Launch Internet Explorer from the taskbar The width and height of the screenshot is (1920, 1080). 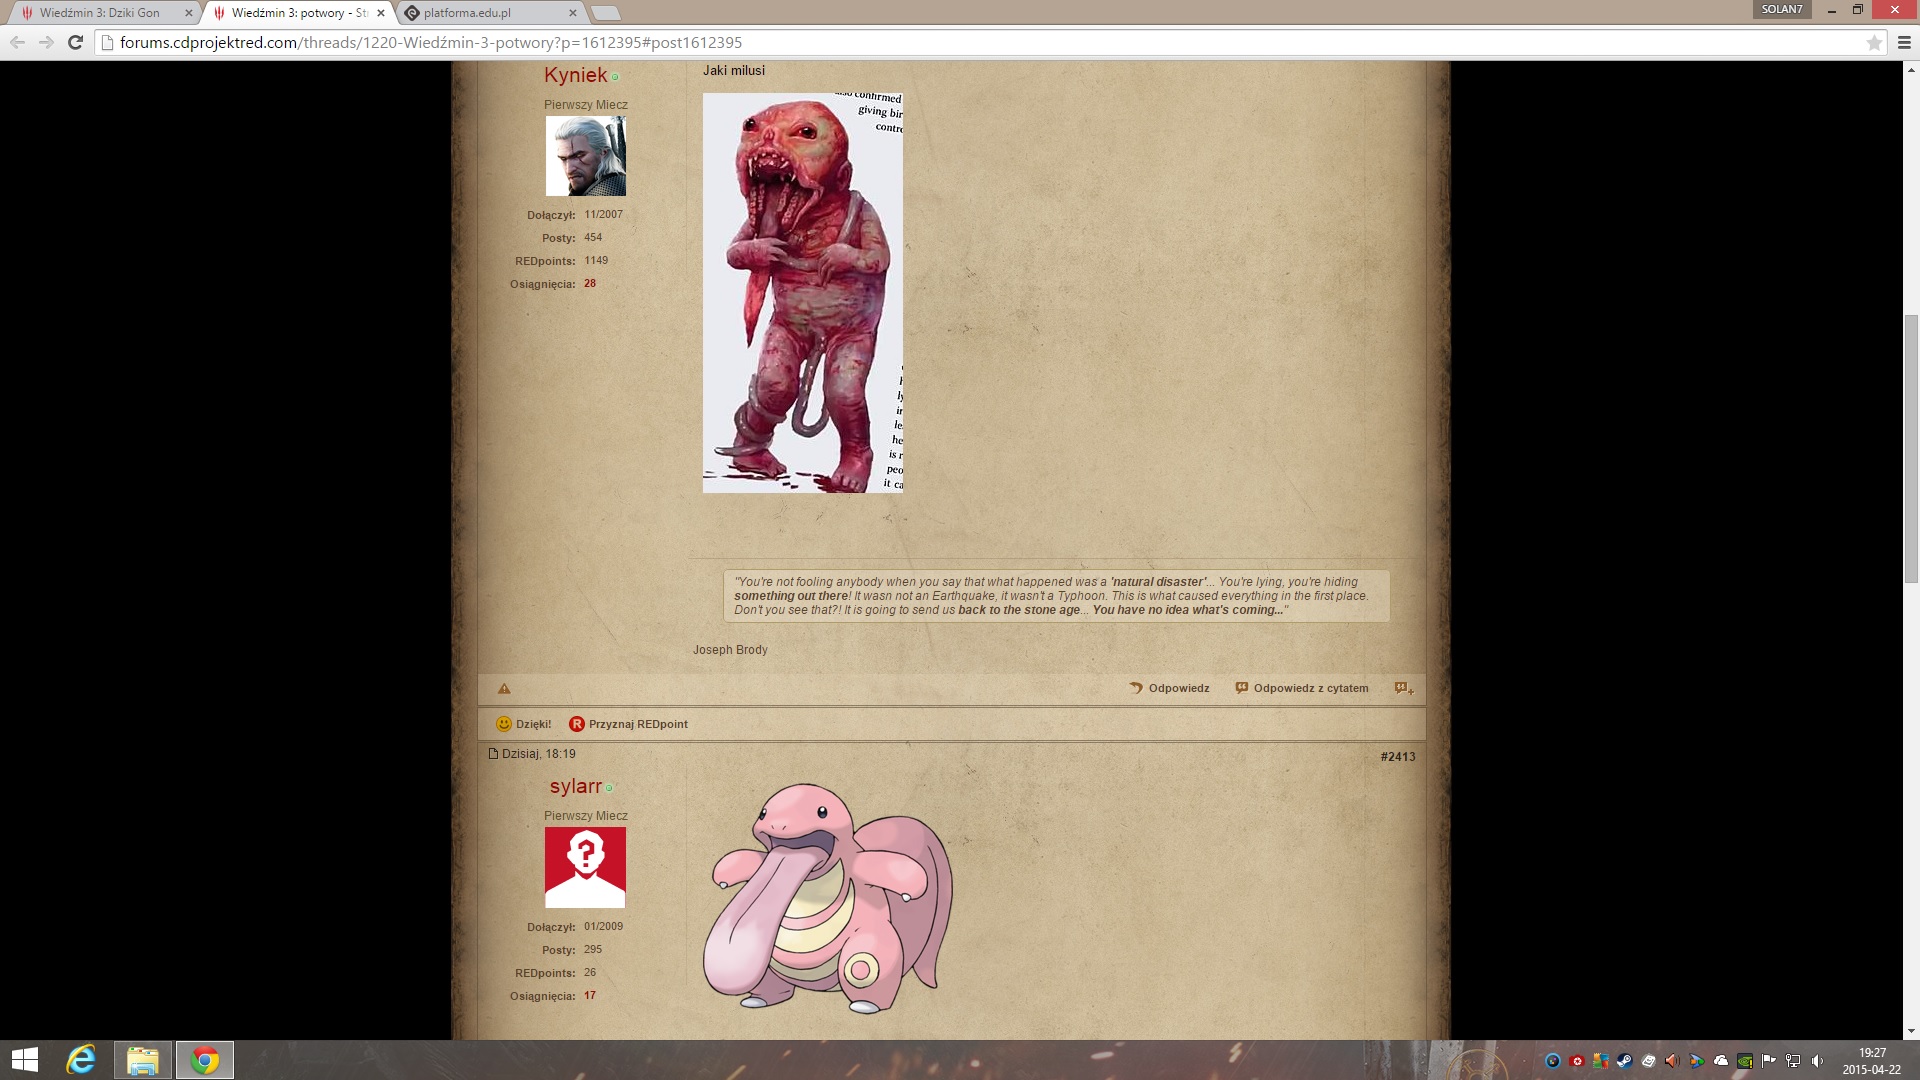tap(81, 1060)
